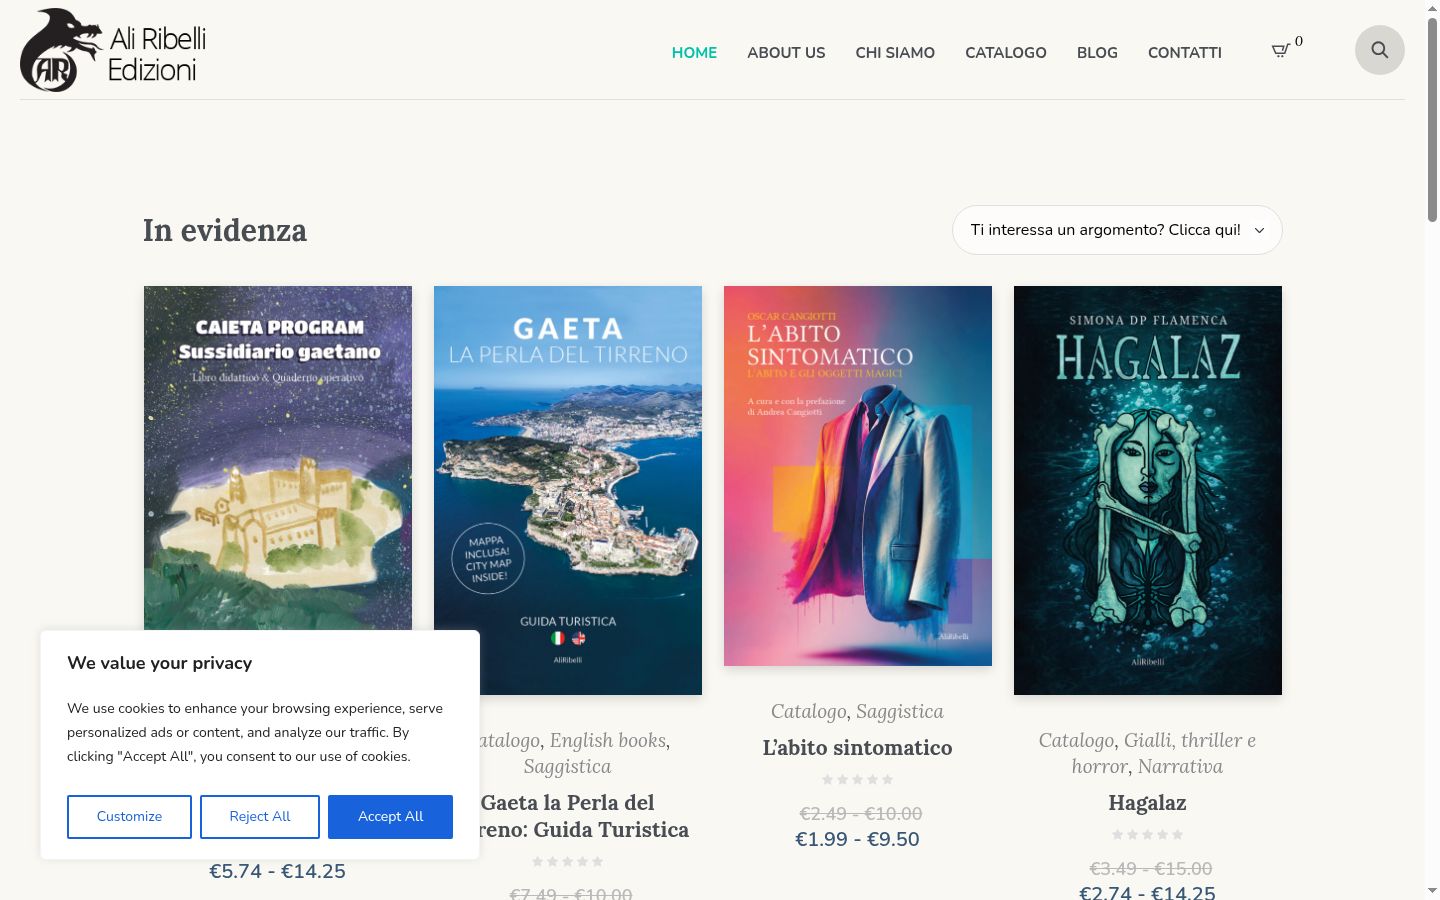Screen dimensions: 1440x900
Task: Click the price €1.99 - €9.50
Action: coord(858,839)
